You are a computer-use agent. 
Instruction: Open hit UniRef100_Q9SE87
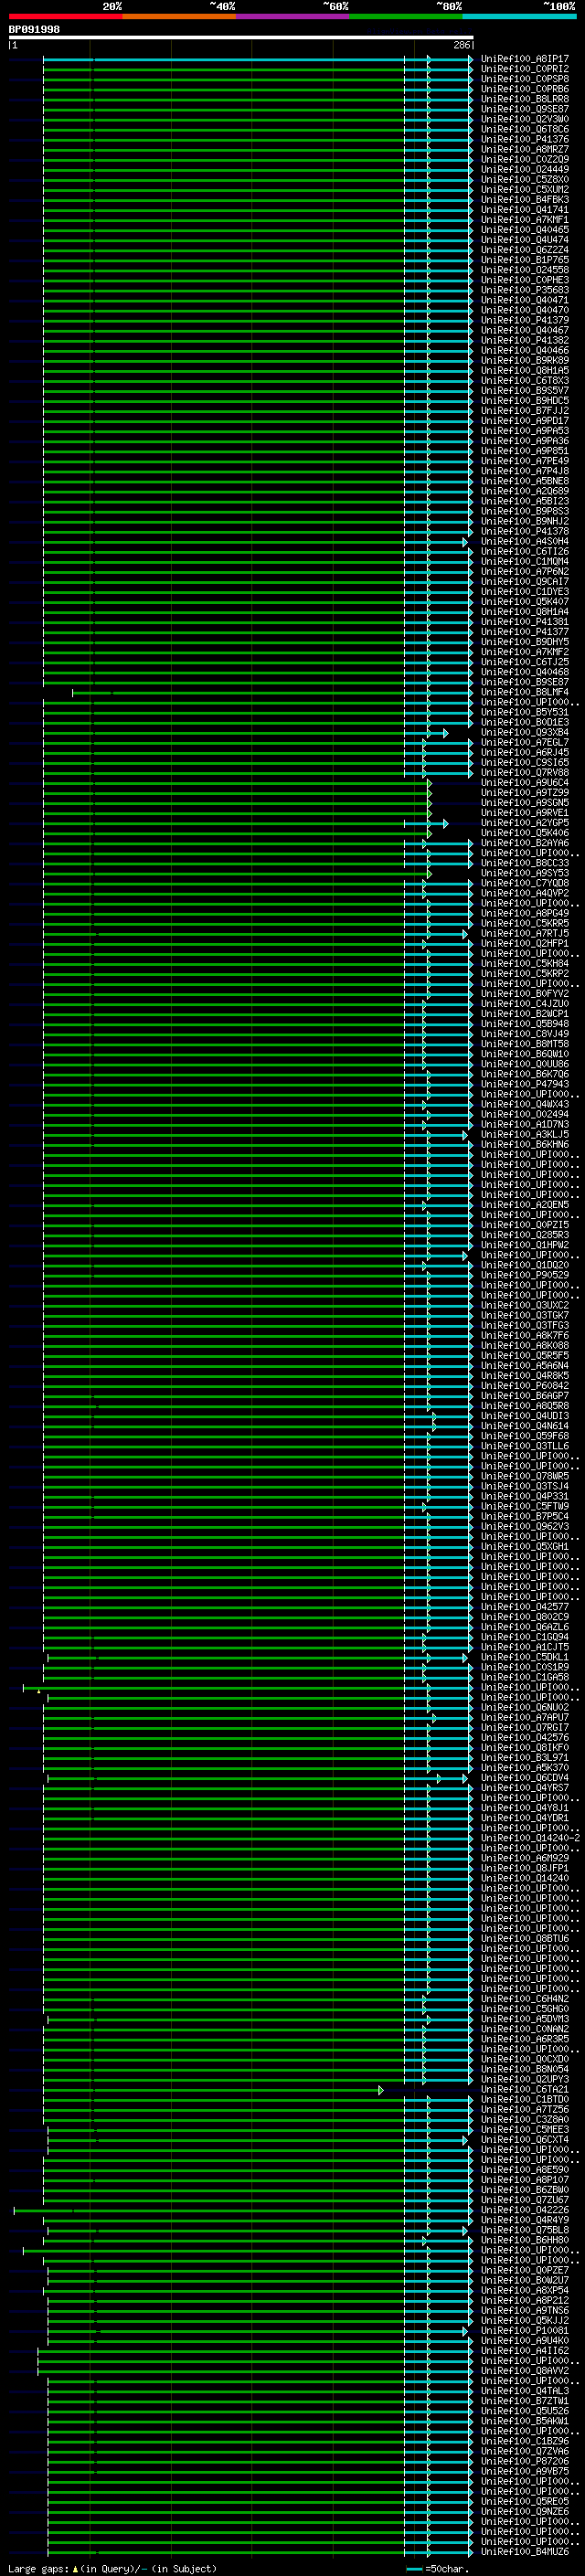pyautogui.click(x=524, y=109)
